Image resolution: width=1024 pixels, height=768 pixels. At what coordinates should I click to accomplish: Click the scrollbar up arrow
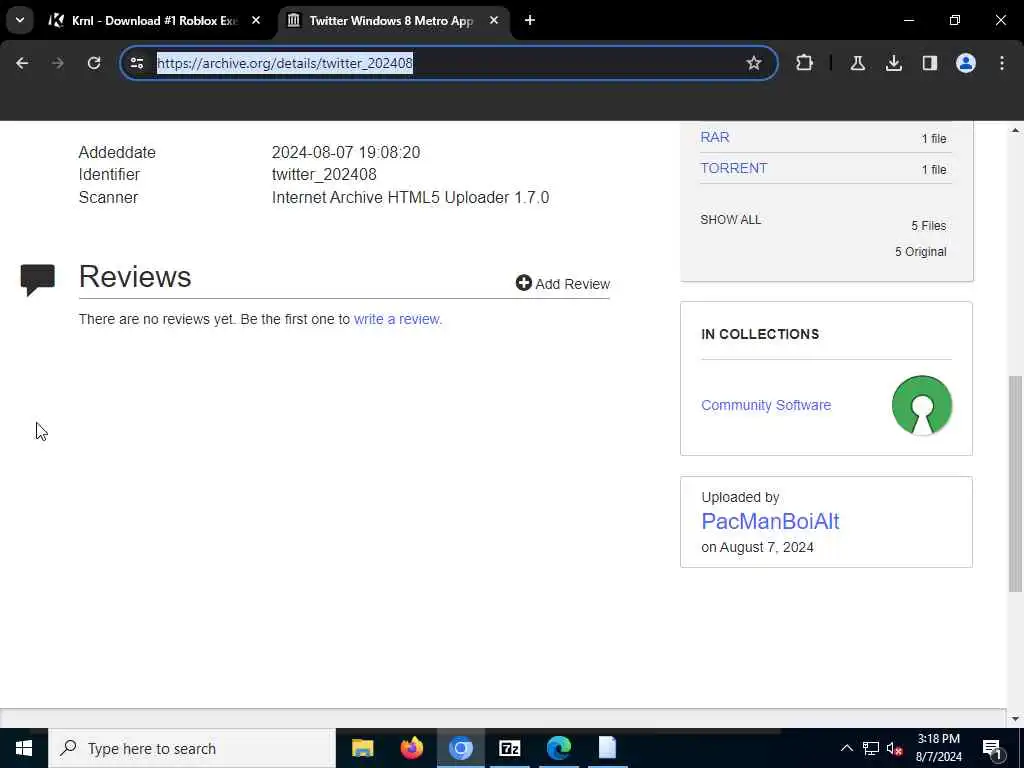1015,130
